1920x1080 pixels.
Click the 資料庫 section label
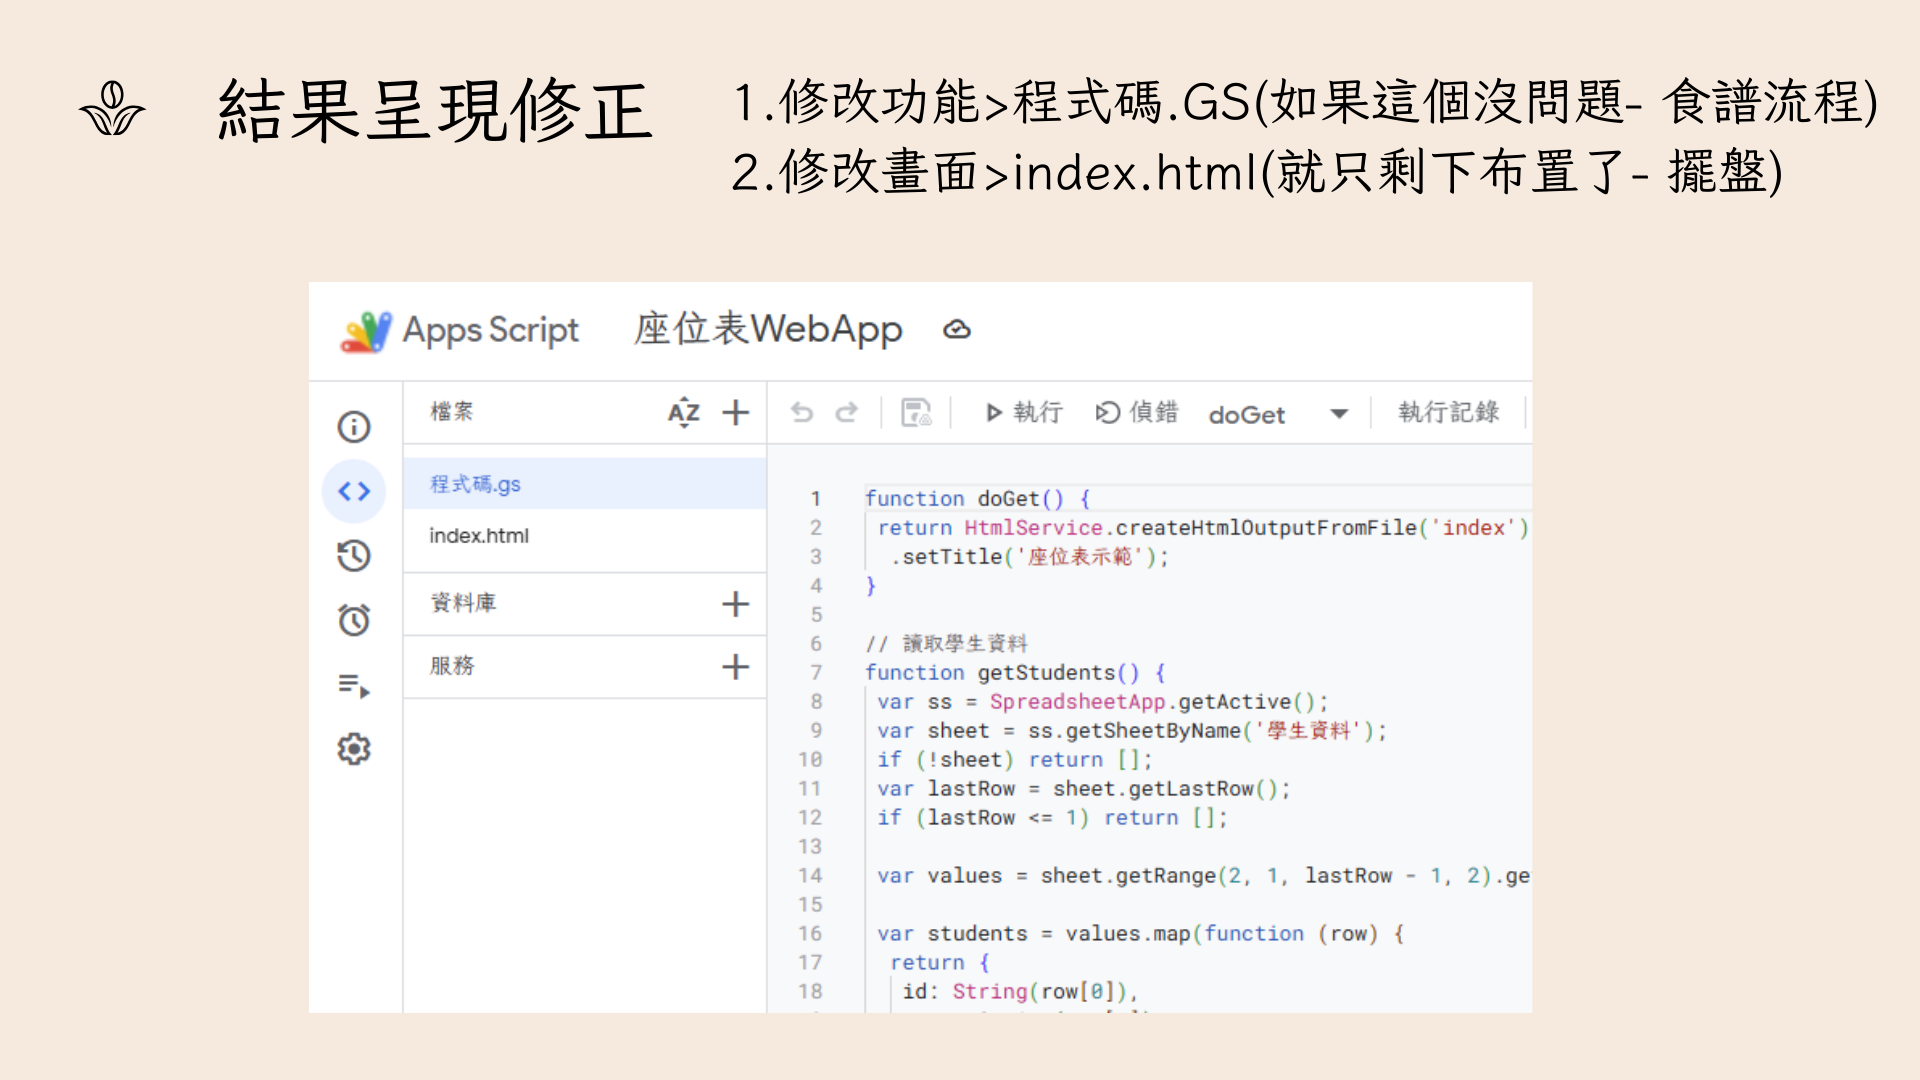[x=463, y=603]
